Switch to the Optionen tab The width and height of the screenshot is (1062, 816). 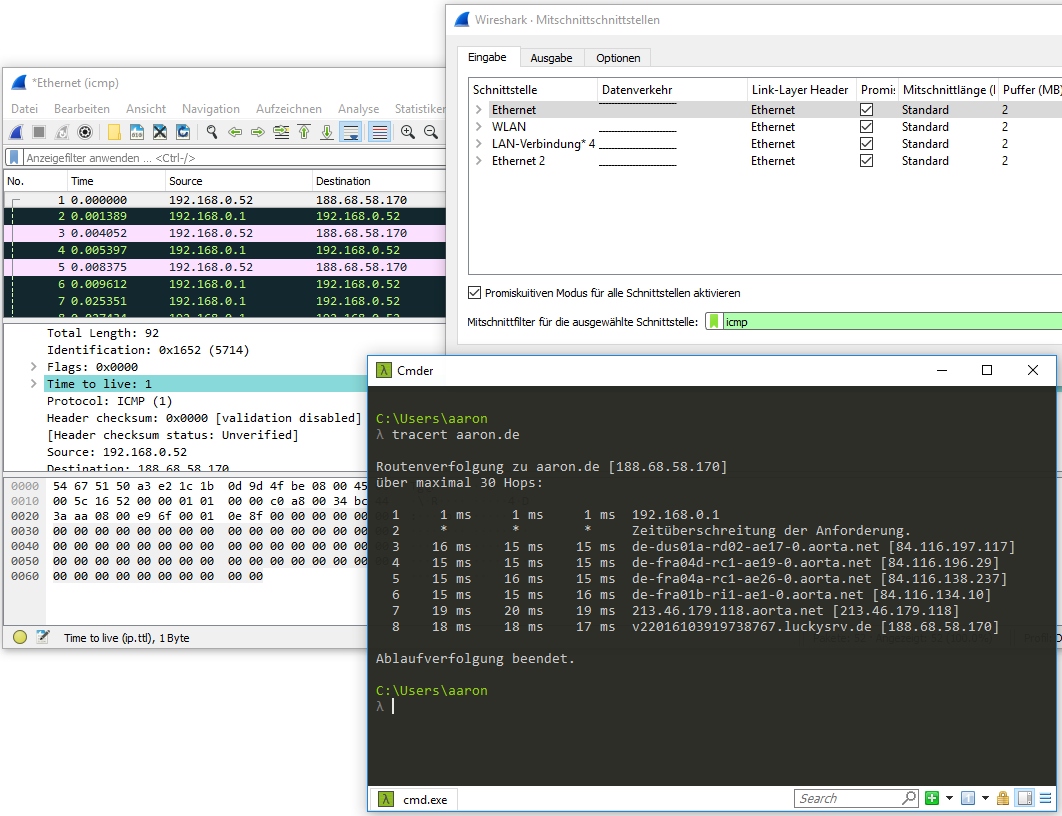tap(618, 58)
